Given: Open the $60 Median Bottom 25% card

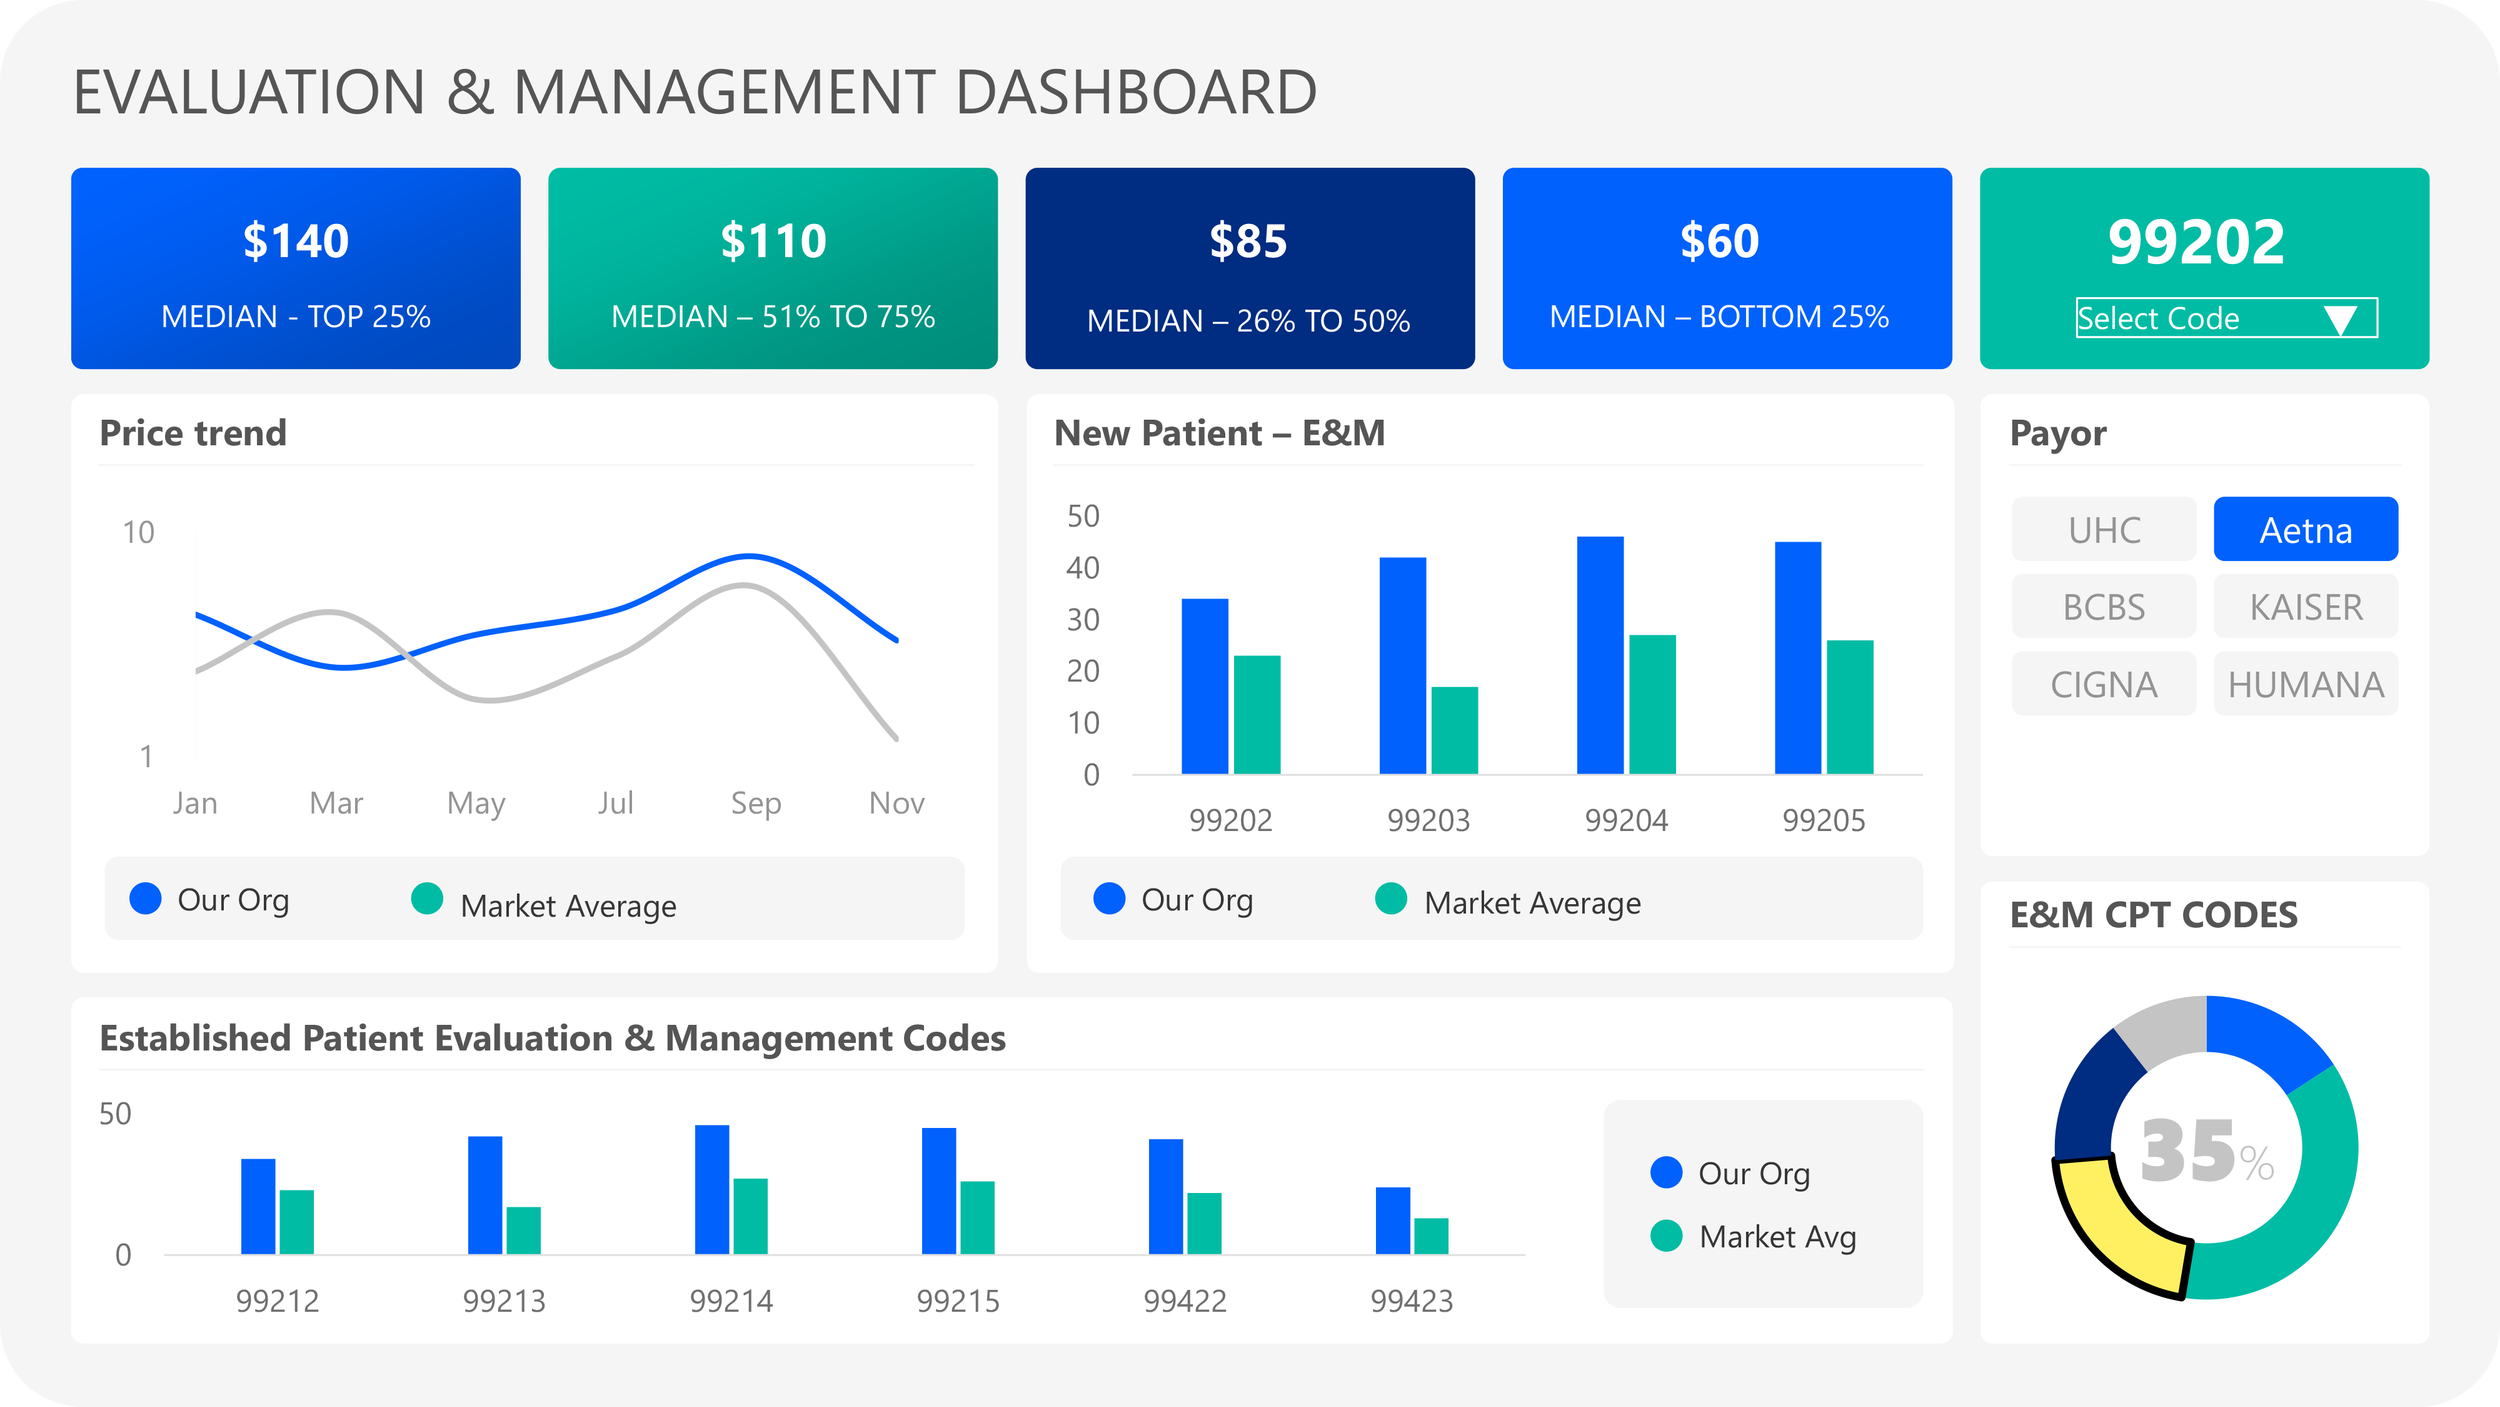Looking at the screenshot, I should tap(1727, 268).
